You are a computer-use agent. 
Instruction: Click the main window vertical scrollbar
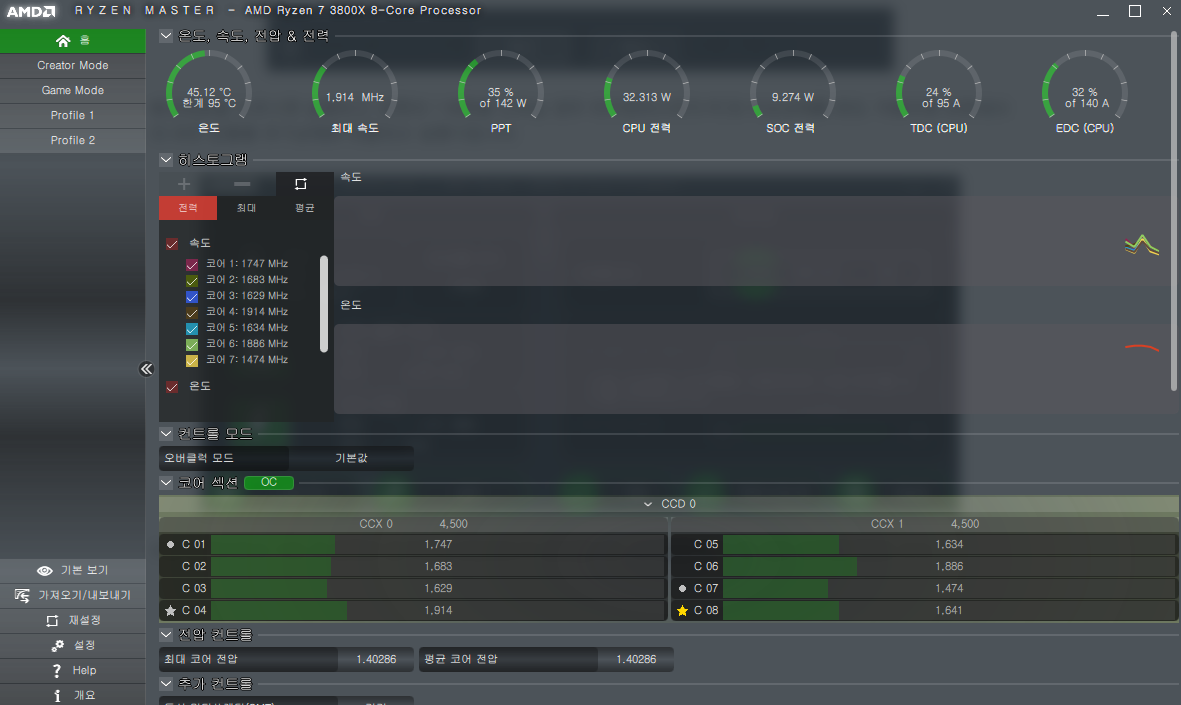1173,211
